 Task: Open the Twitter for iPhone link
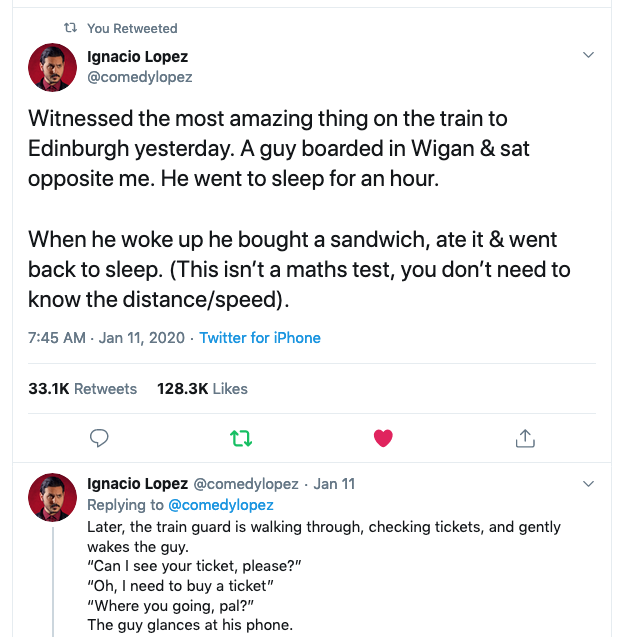coord(260,338)
